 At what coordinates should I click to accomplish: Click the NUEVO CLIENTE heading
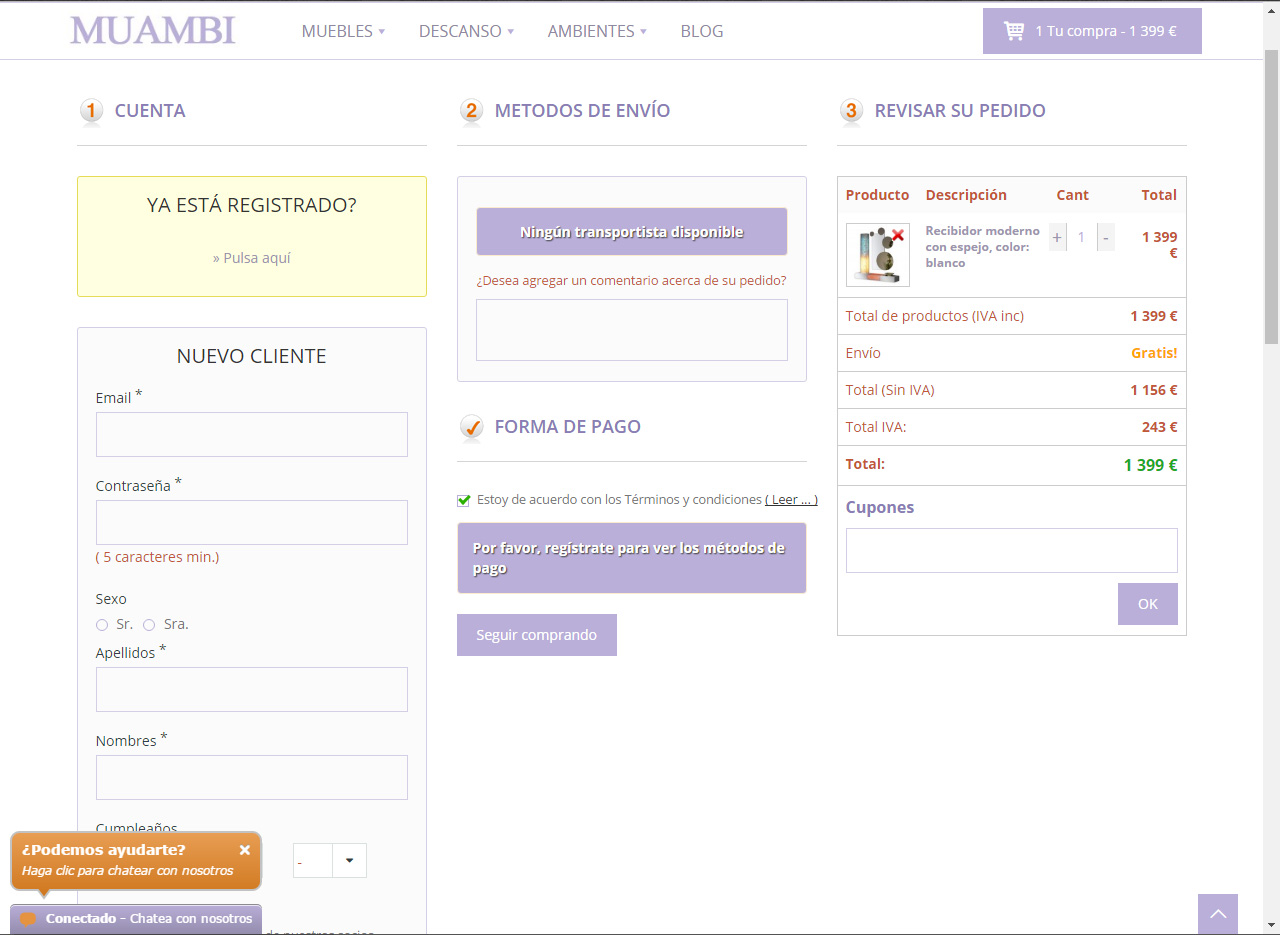coord(252,356)
